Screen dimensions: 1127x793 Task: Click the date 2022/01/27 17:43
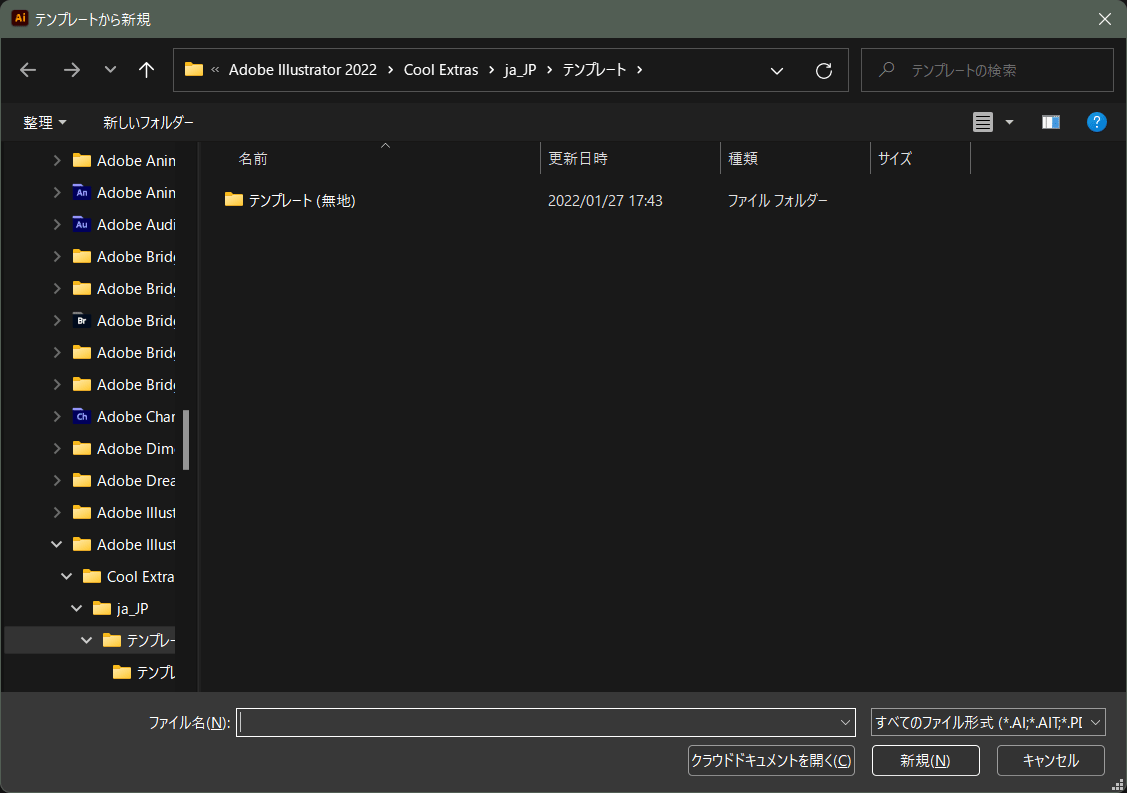click(605, 201)
